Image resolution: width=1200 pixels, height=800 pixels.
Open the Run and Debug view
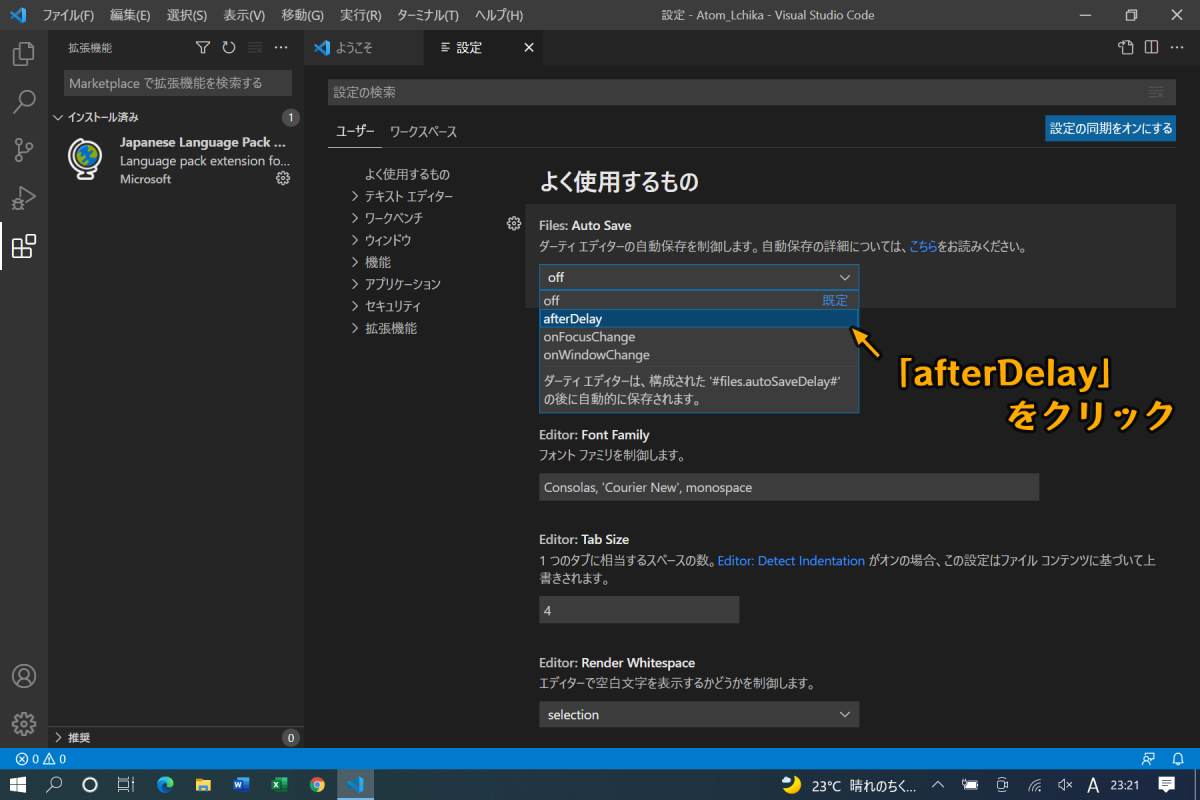coord(24,198)
